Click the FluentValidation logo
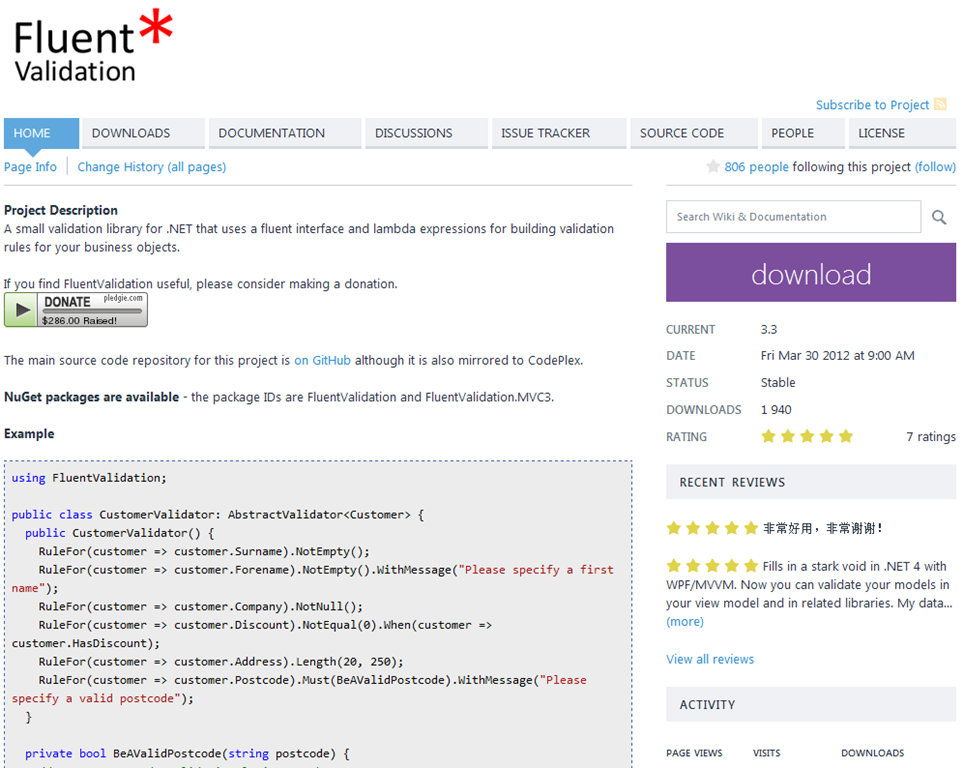 point(93,46)
